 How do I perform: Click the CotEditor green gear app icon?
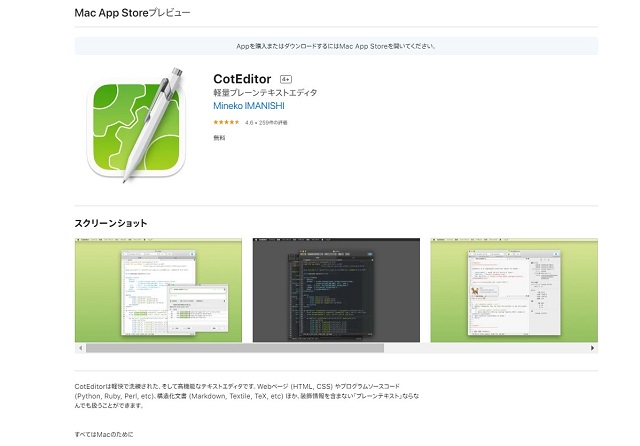pos(136,125)
